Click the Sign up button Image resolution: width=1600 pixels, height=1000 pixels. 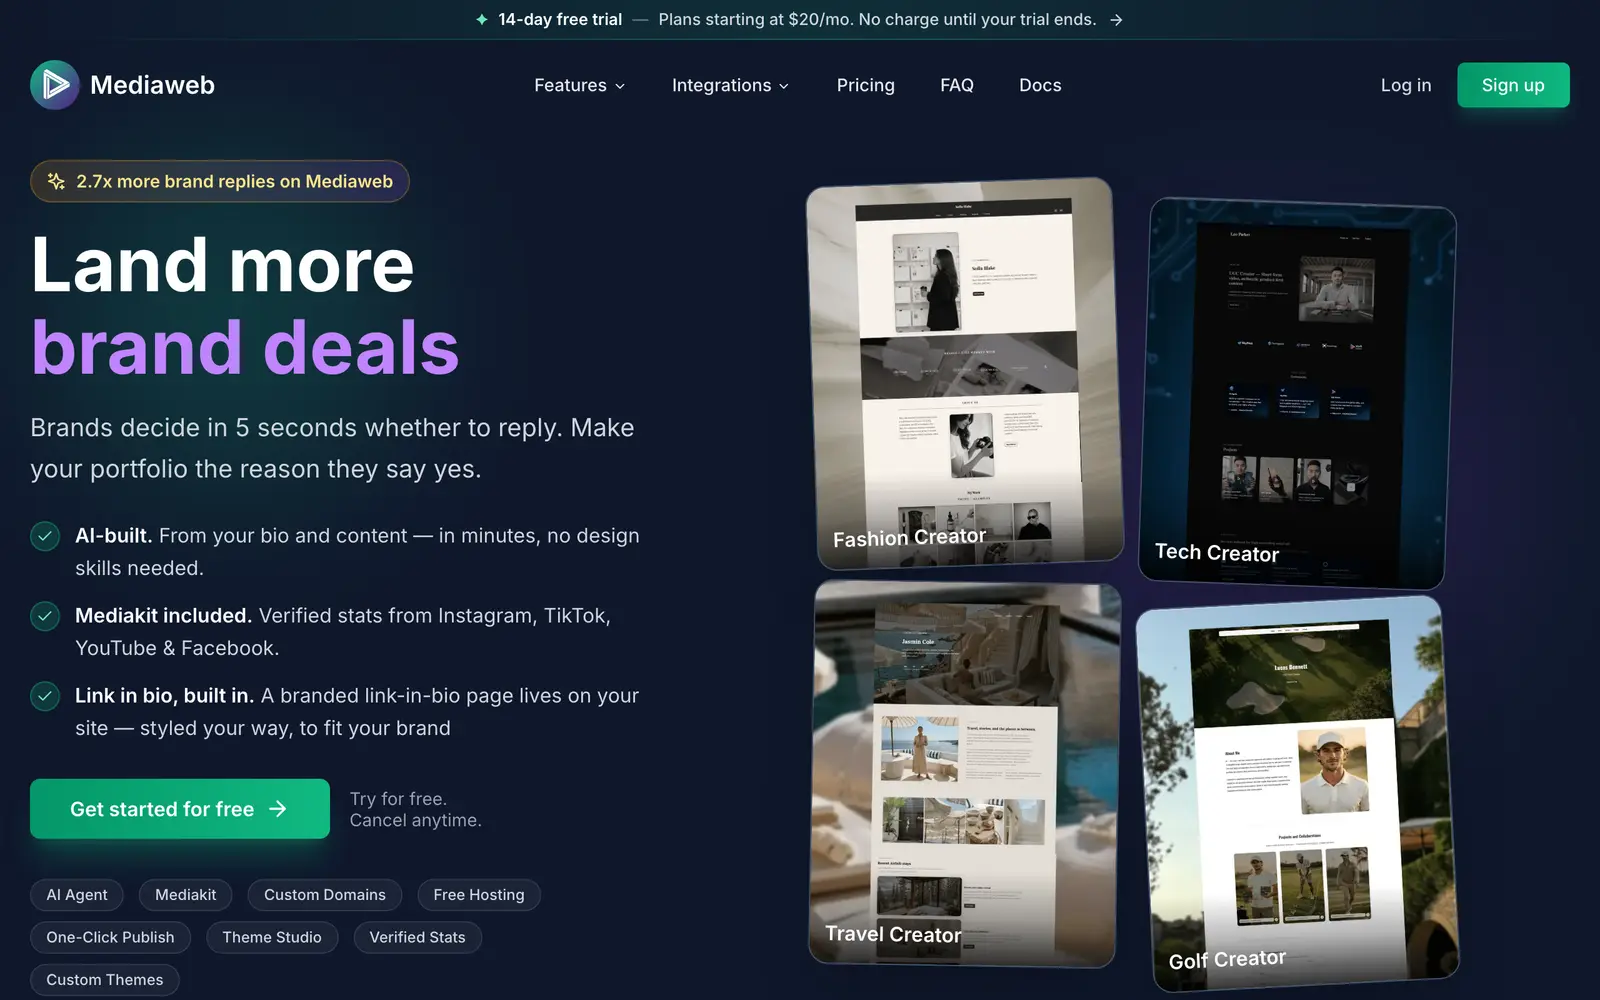[x=1513, y=85]
